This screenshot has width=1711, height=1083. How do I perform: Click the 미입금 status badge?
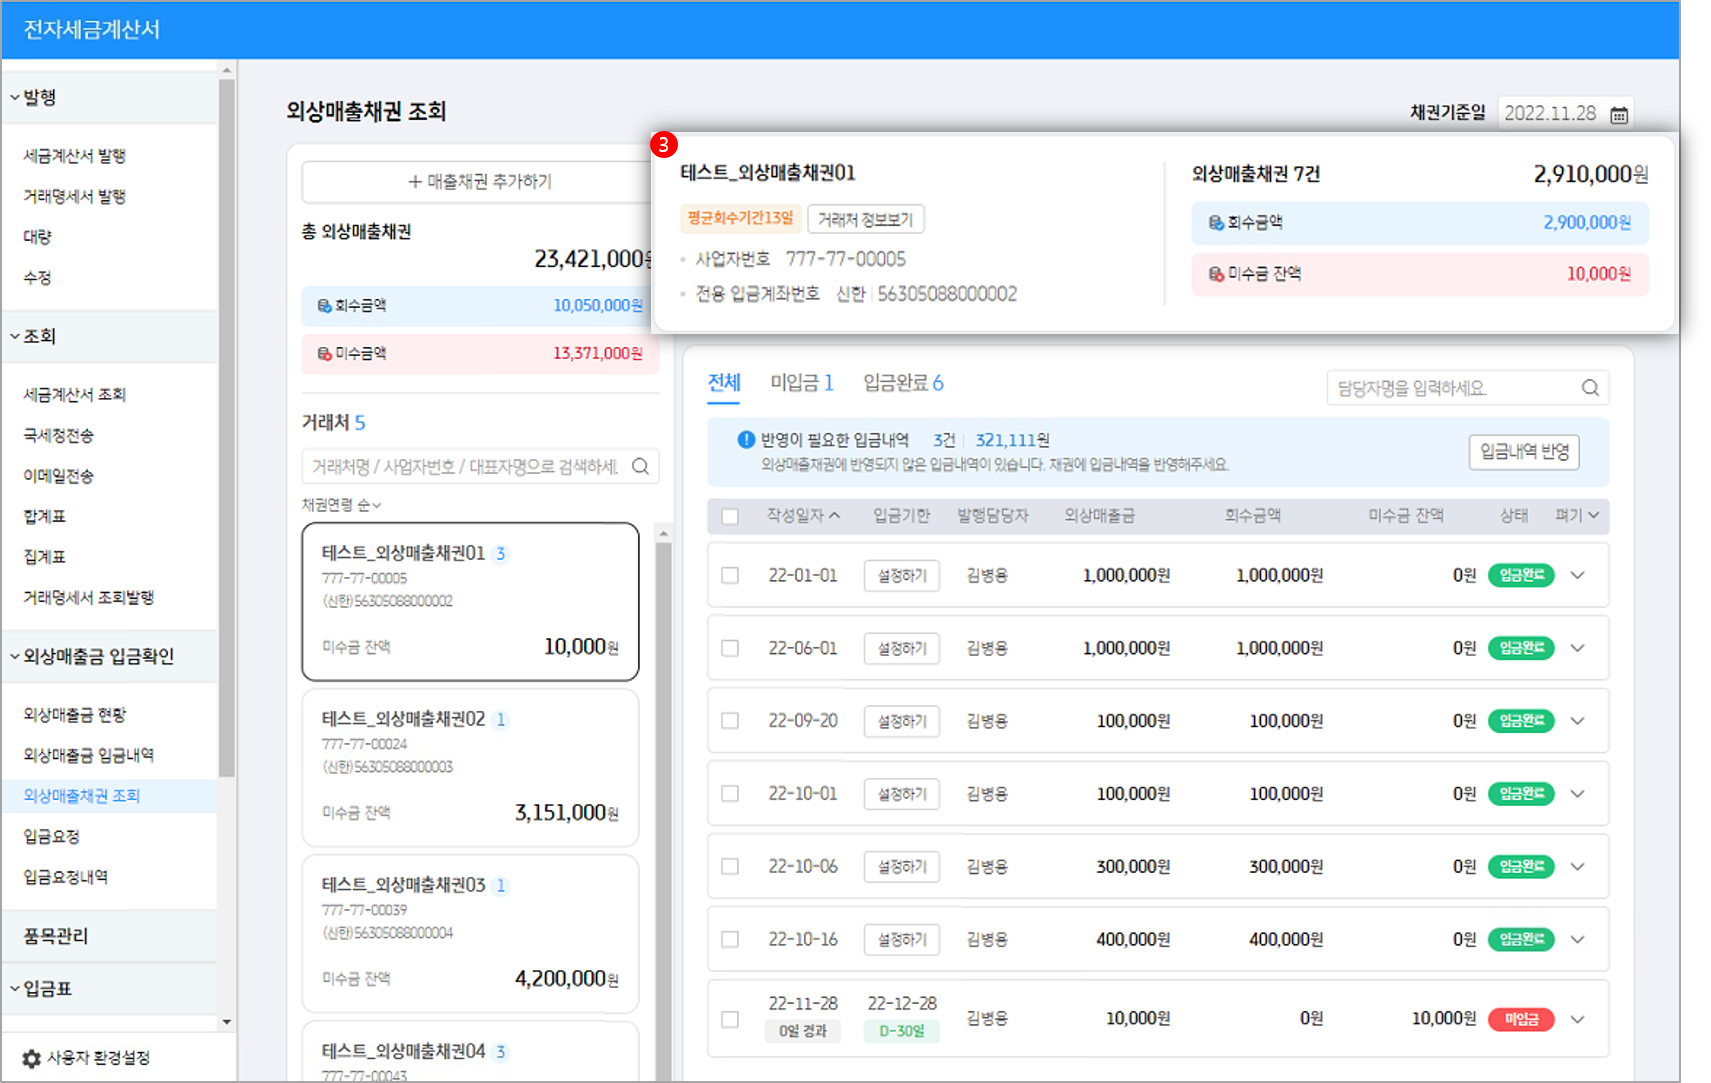[x=1521, y=1019]
